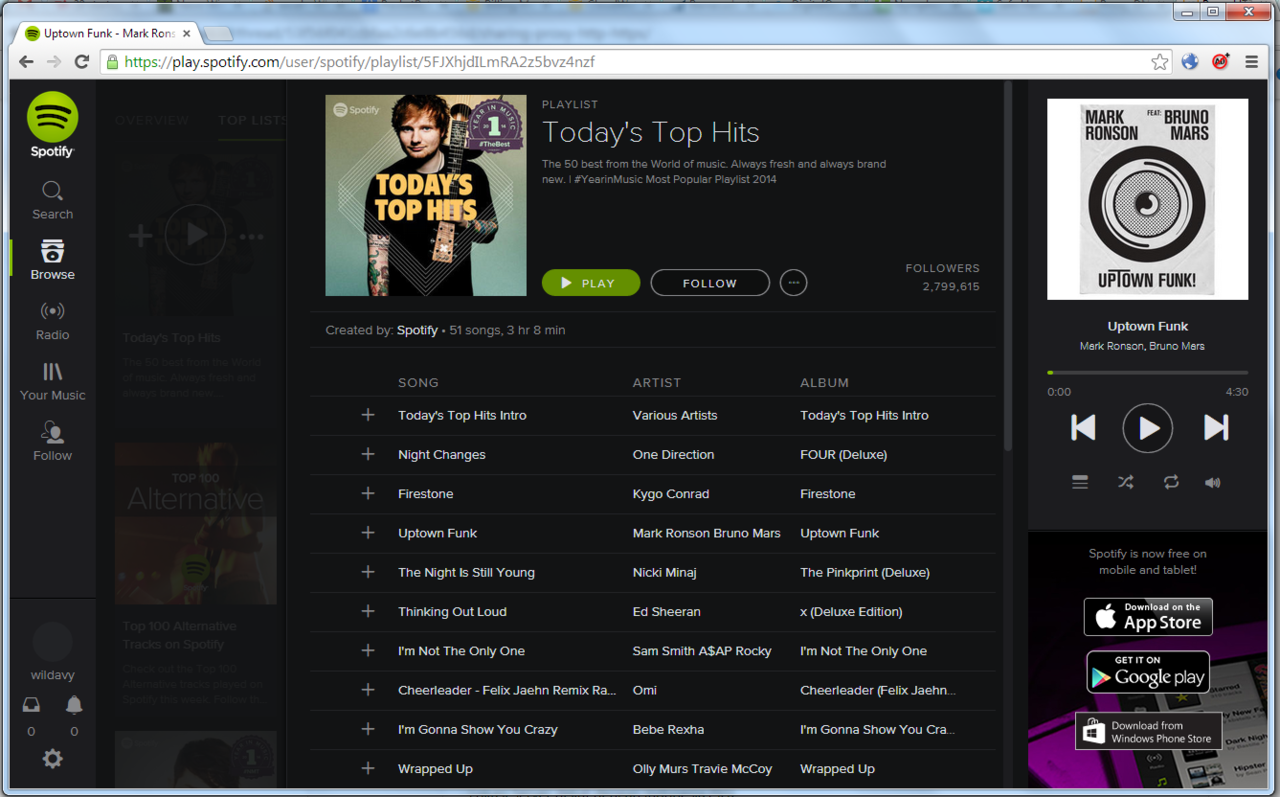
Task: Click the playlist scrollbar
Action: coord(1008,267)
